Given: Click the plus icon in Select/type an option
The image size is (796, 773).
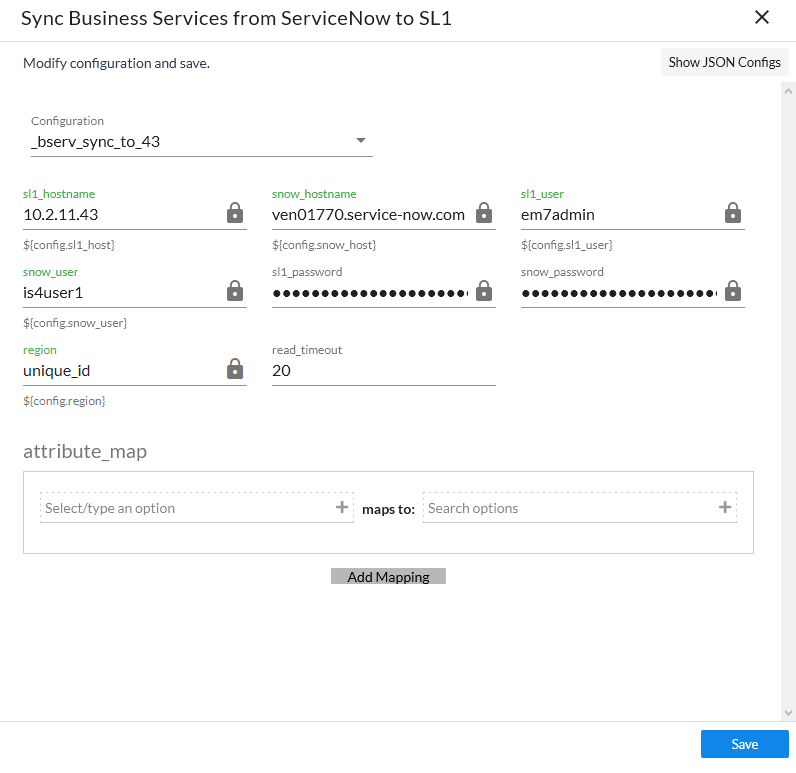Looking at the screenshot, I should tap(342, 508).
